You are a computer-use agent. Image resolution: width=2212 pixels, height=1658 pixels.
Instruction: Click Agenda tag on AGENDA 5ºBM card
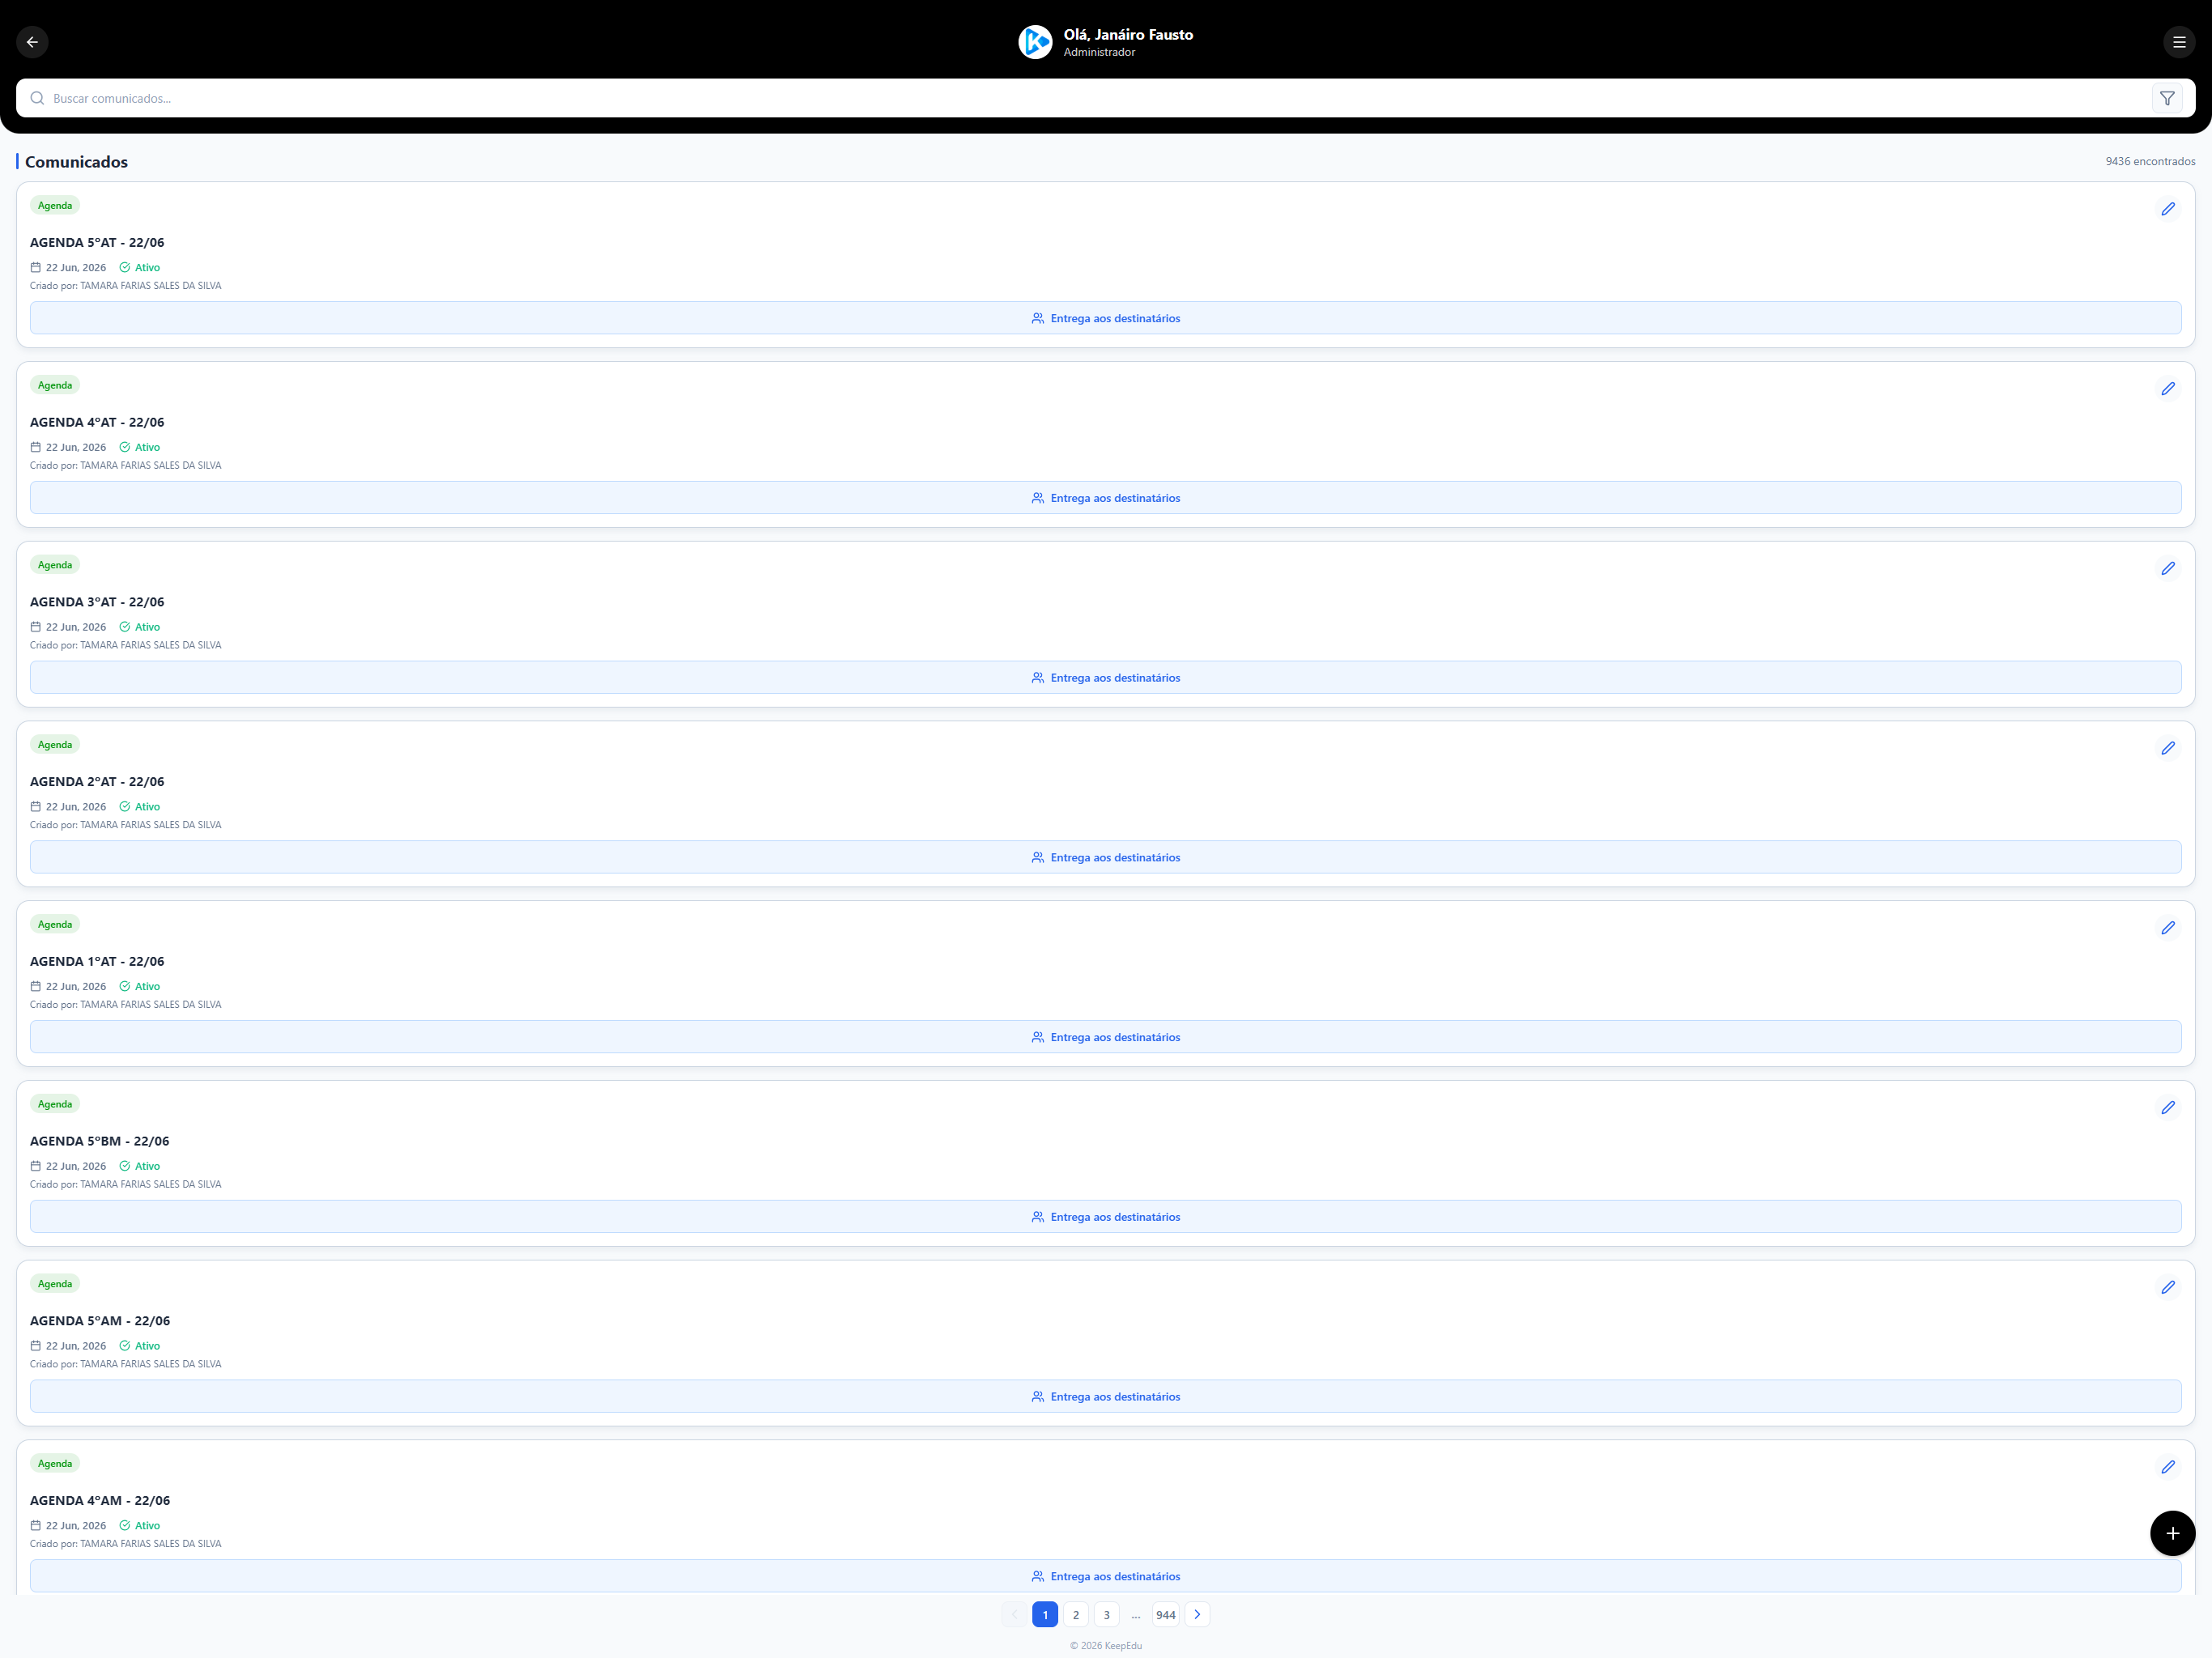point(55,1106)
